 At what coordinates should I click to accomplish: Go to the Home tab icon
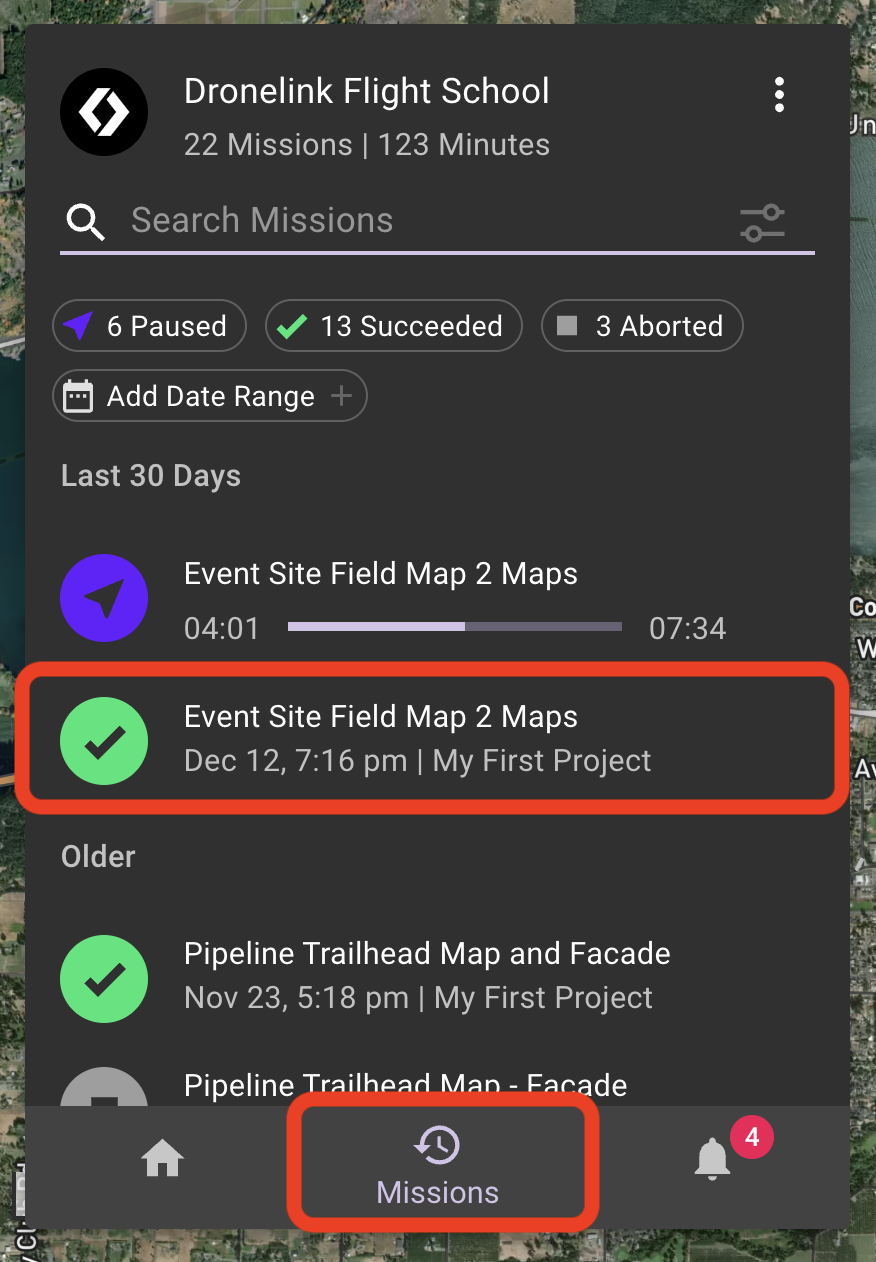163,1160
